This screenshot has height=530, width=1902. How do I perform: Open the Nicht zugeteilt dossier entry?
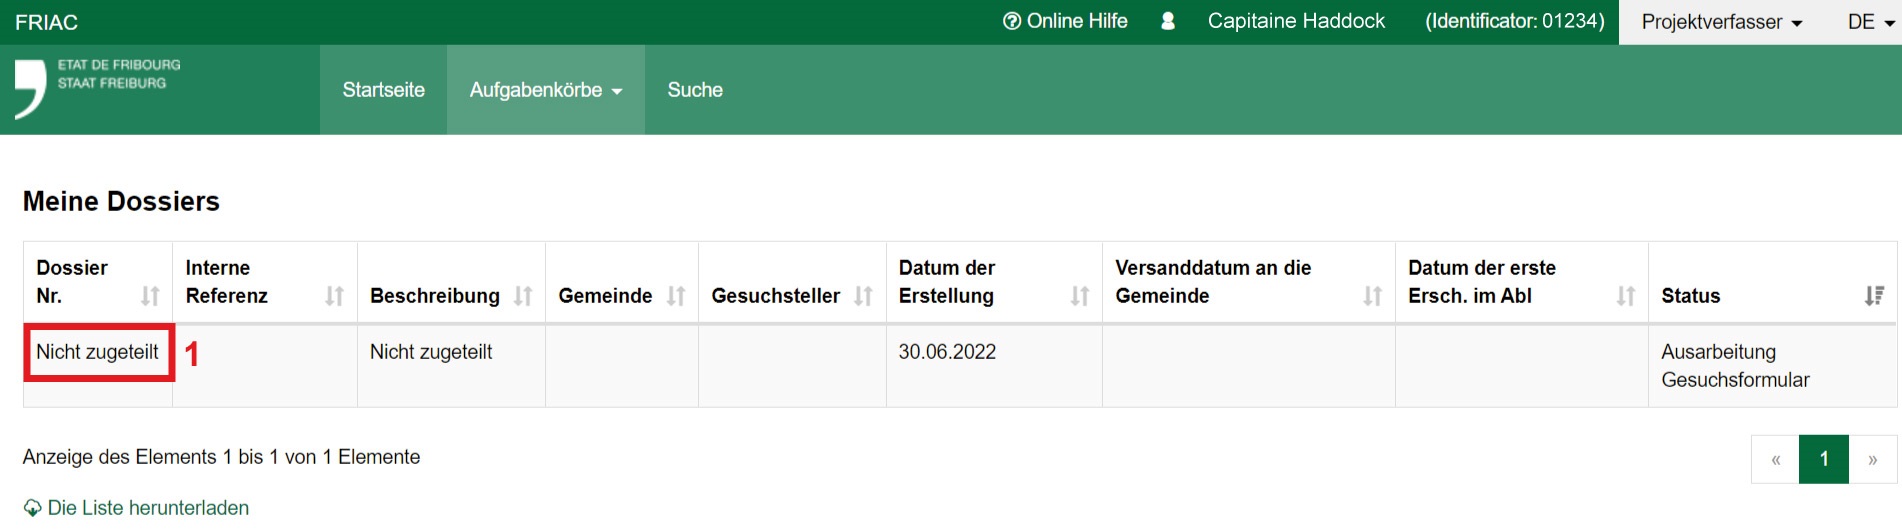point(97,352)
